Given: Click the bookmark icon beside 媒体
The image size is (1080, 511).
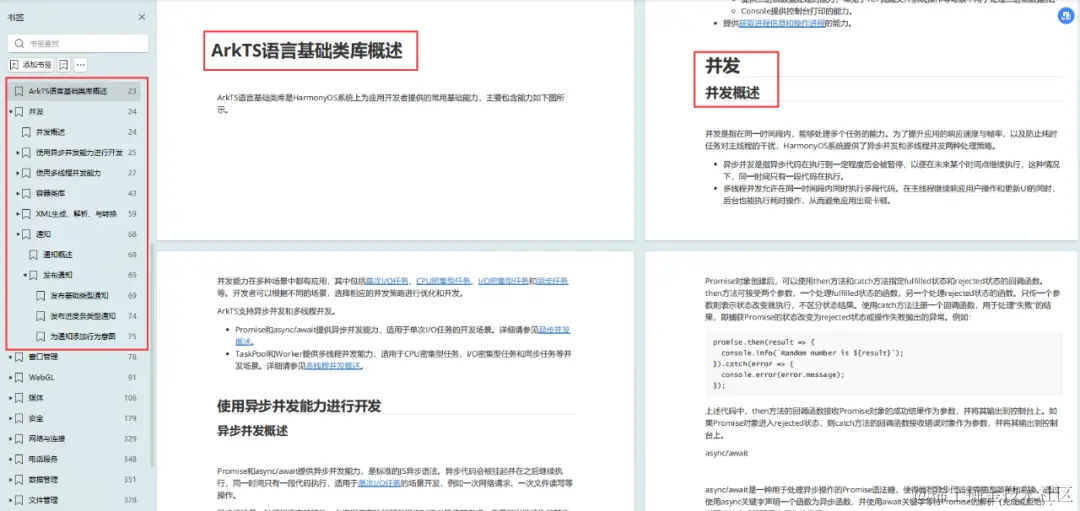Looking at the screenshot, I should [19, 398].
